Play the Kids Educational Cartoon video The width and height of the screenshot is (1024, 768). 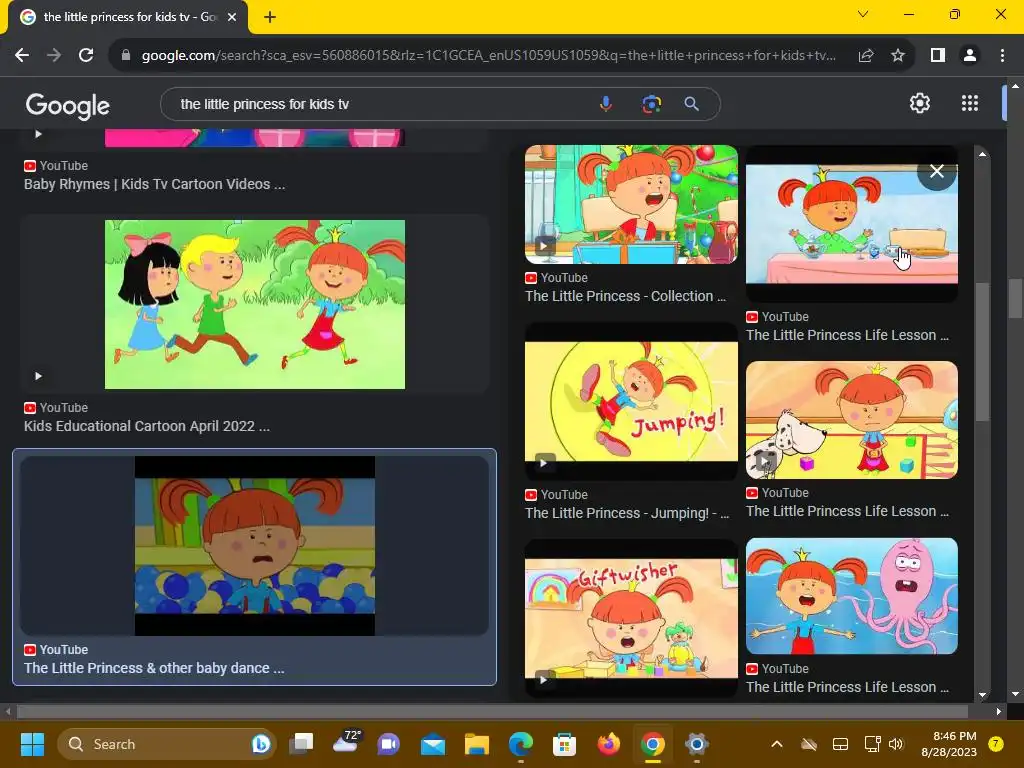point(39,376)
